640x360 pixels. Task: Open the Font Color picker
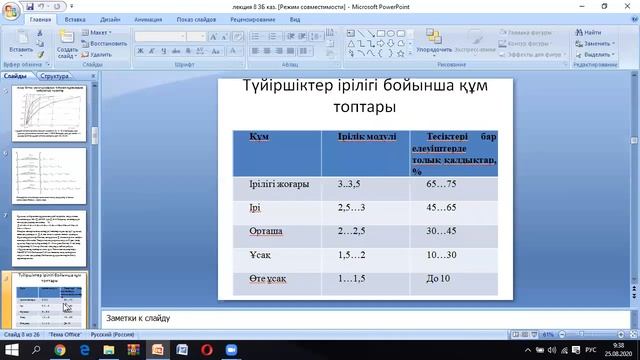click(x=235, y=51)
